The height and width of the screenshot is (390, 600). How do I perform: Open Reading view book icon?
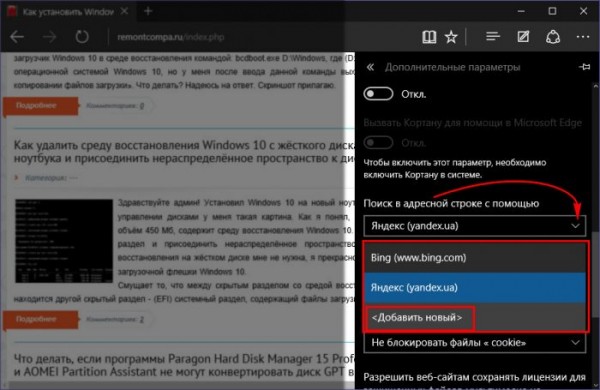tap(429, 37)
